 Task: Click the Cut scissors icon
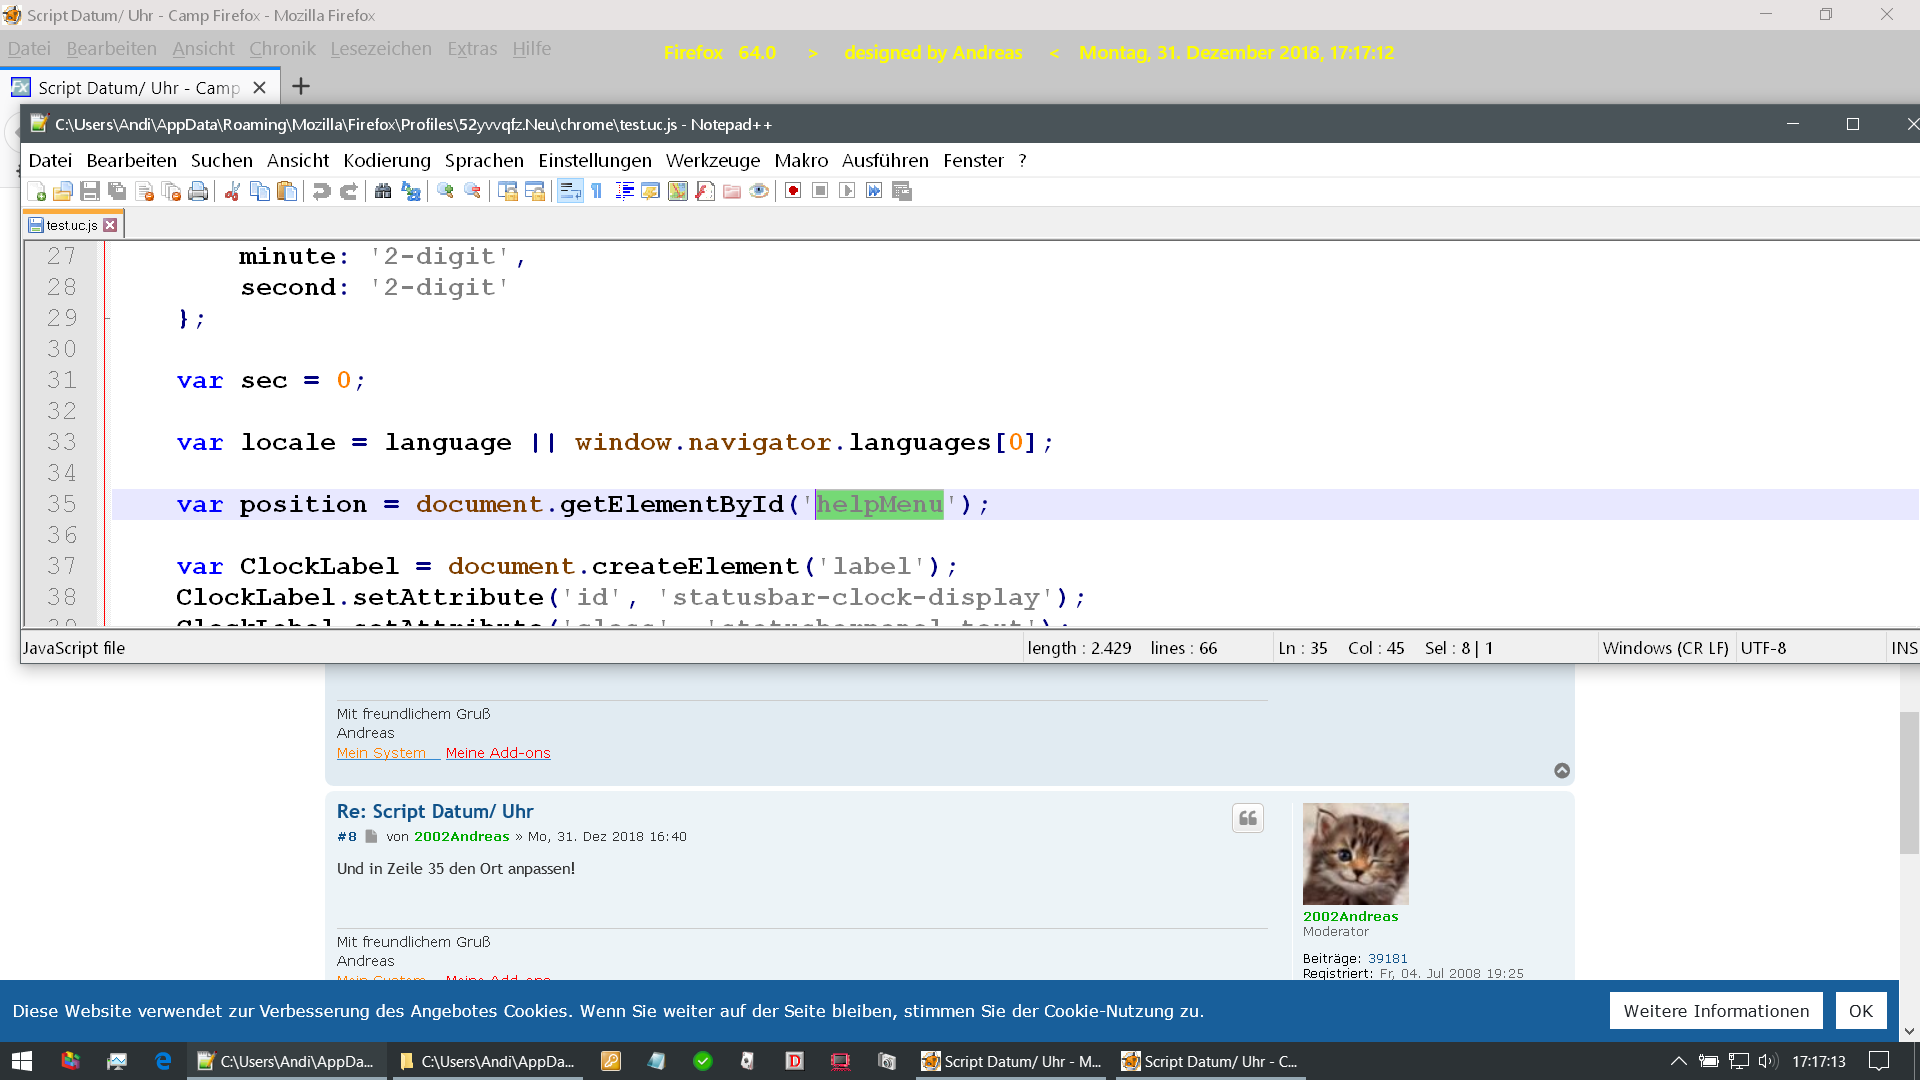232,191
